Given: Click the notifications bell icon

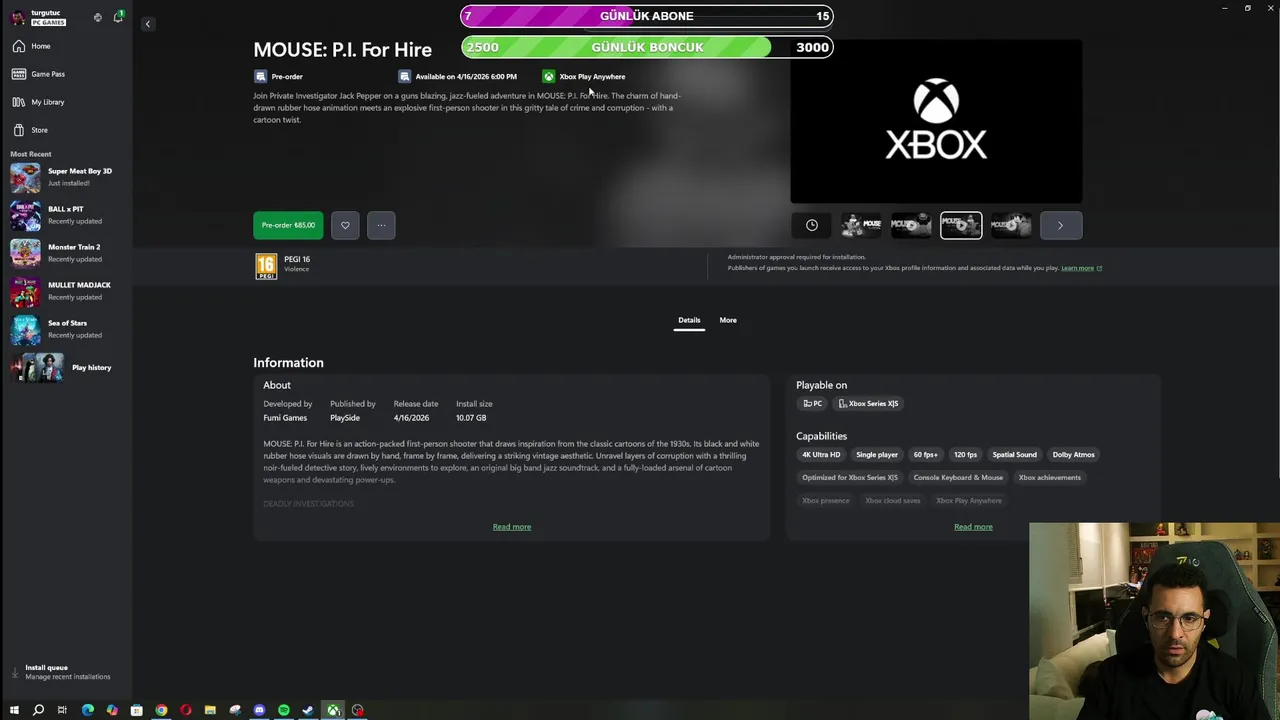Looking at the screenshot, I should [118, 17].
